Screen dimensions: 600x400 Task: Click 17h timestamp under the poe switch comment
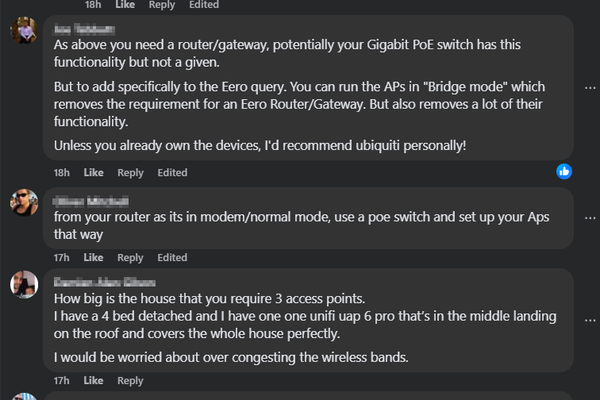tap(61, 258)
